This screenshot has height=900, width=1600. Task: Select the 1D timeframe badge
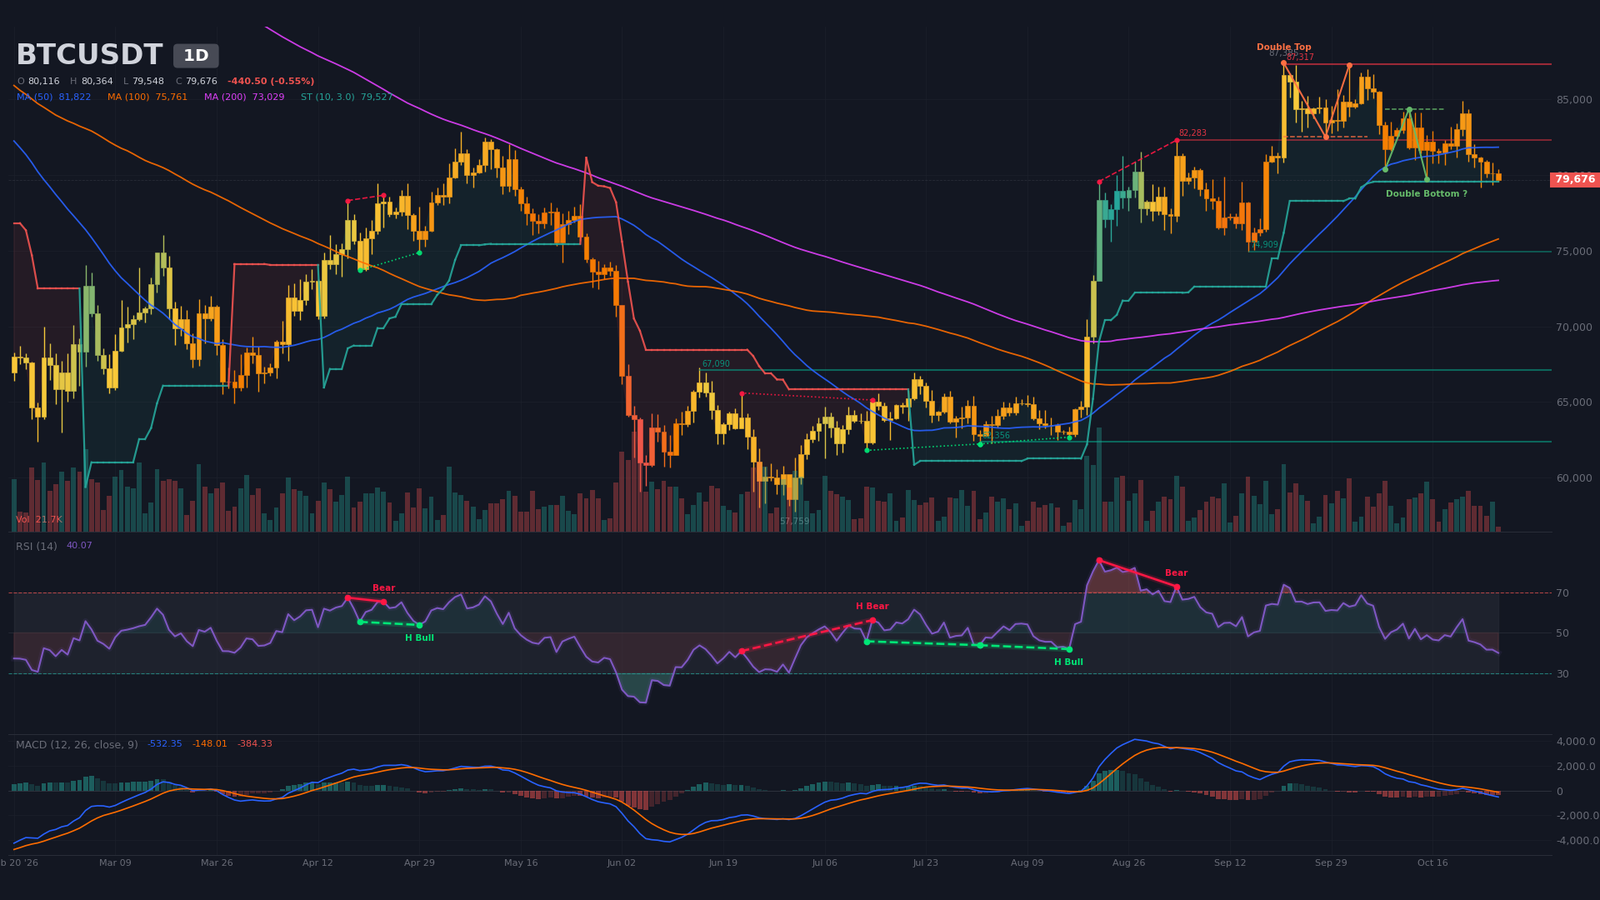(x=196, y=56)
